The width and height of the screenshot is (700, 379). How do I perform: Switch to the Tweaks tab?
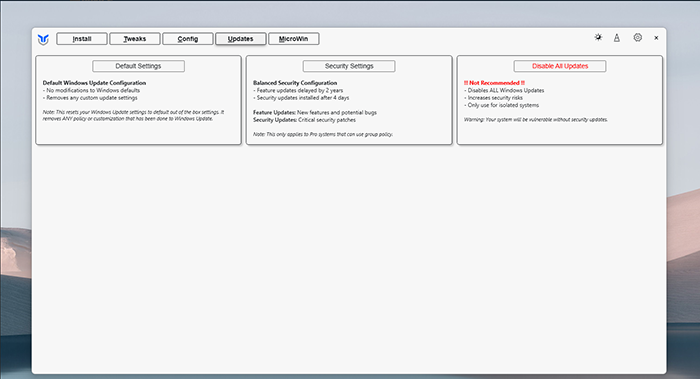click(x=135, y=39)
